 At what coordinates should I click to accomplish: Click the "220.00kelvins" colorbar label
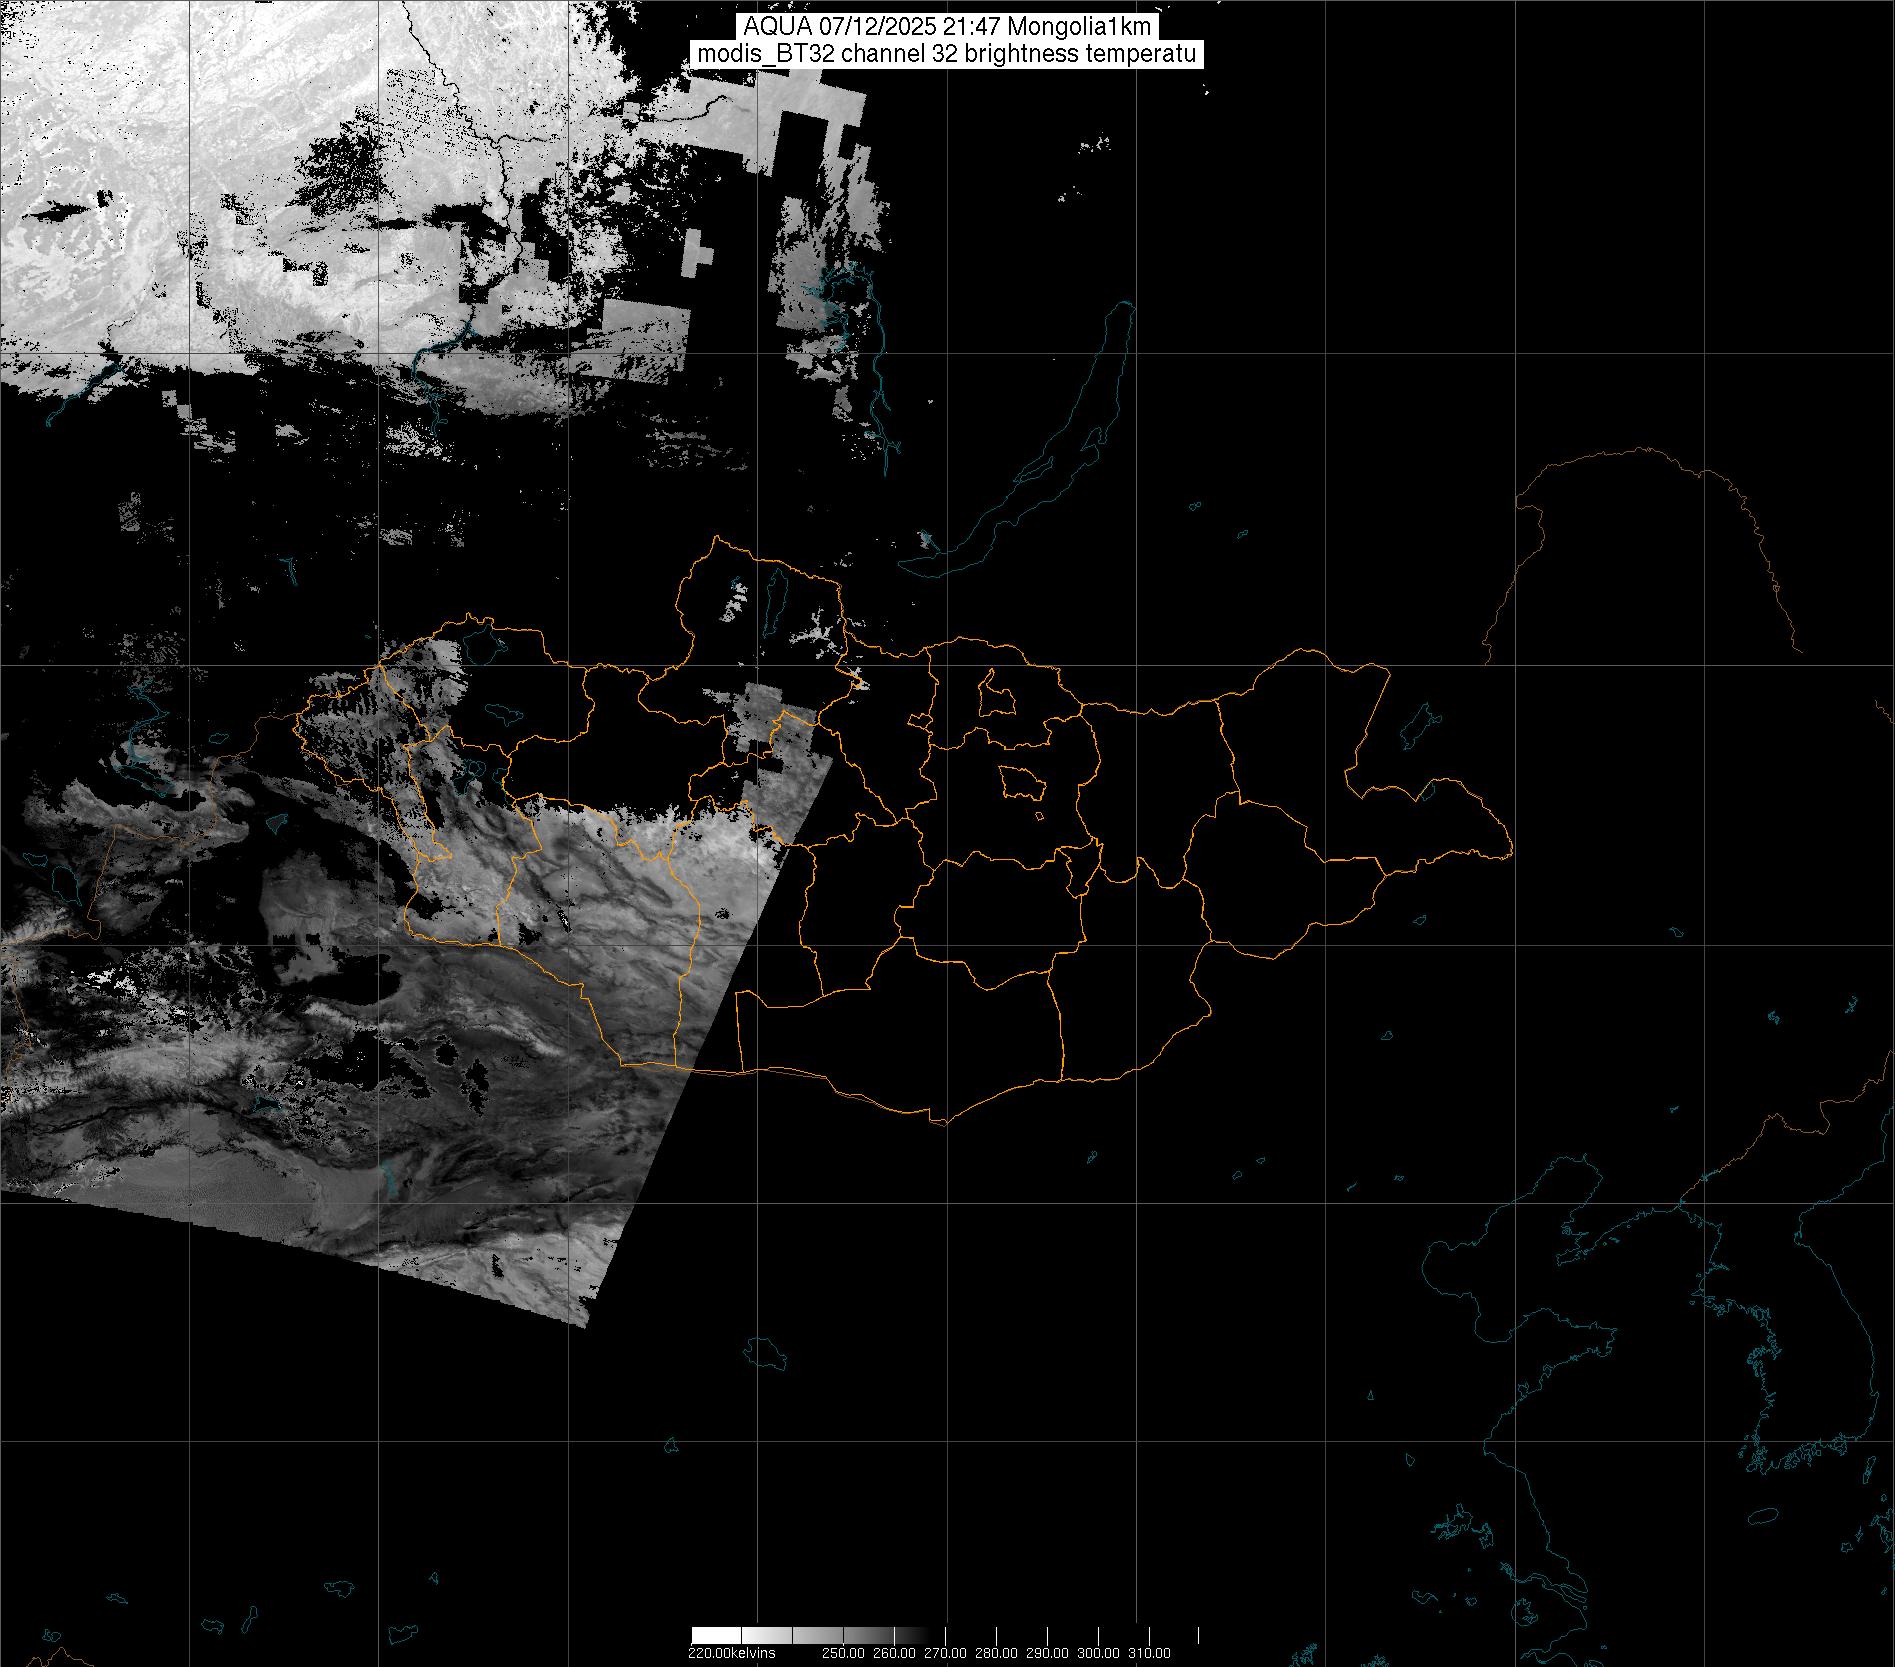click(x=732, y=1652)
